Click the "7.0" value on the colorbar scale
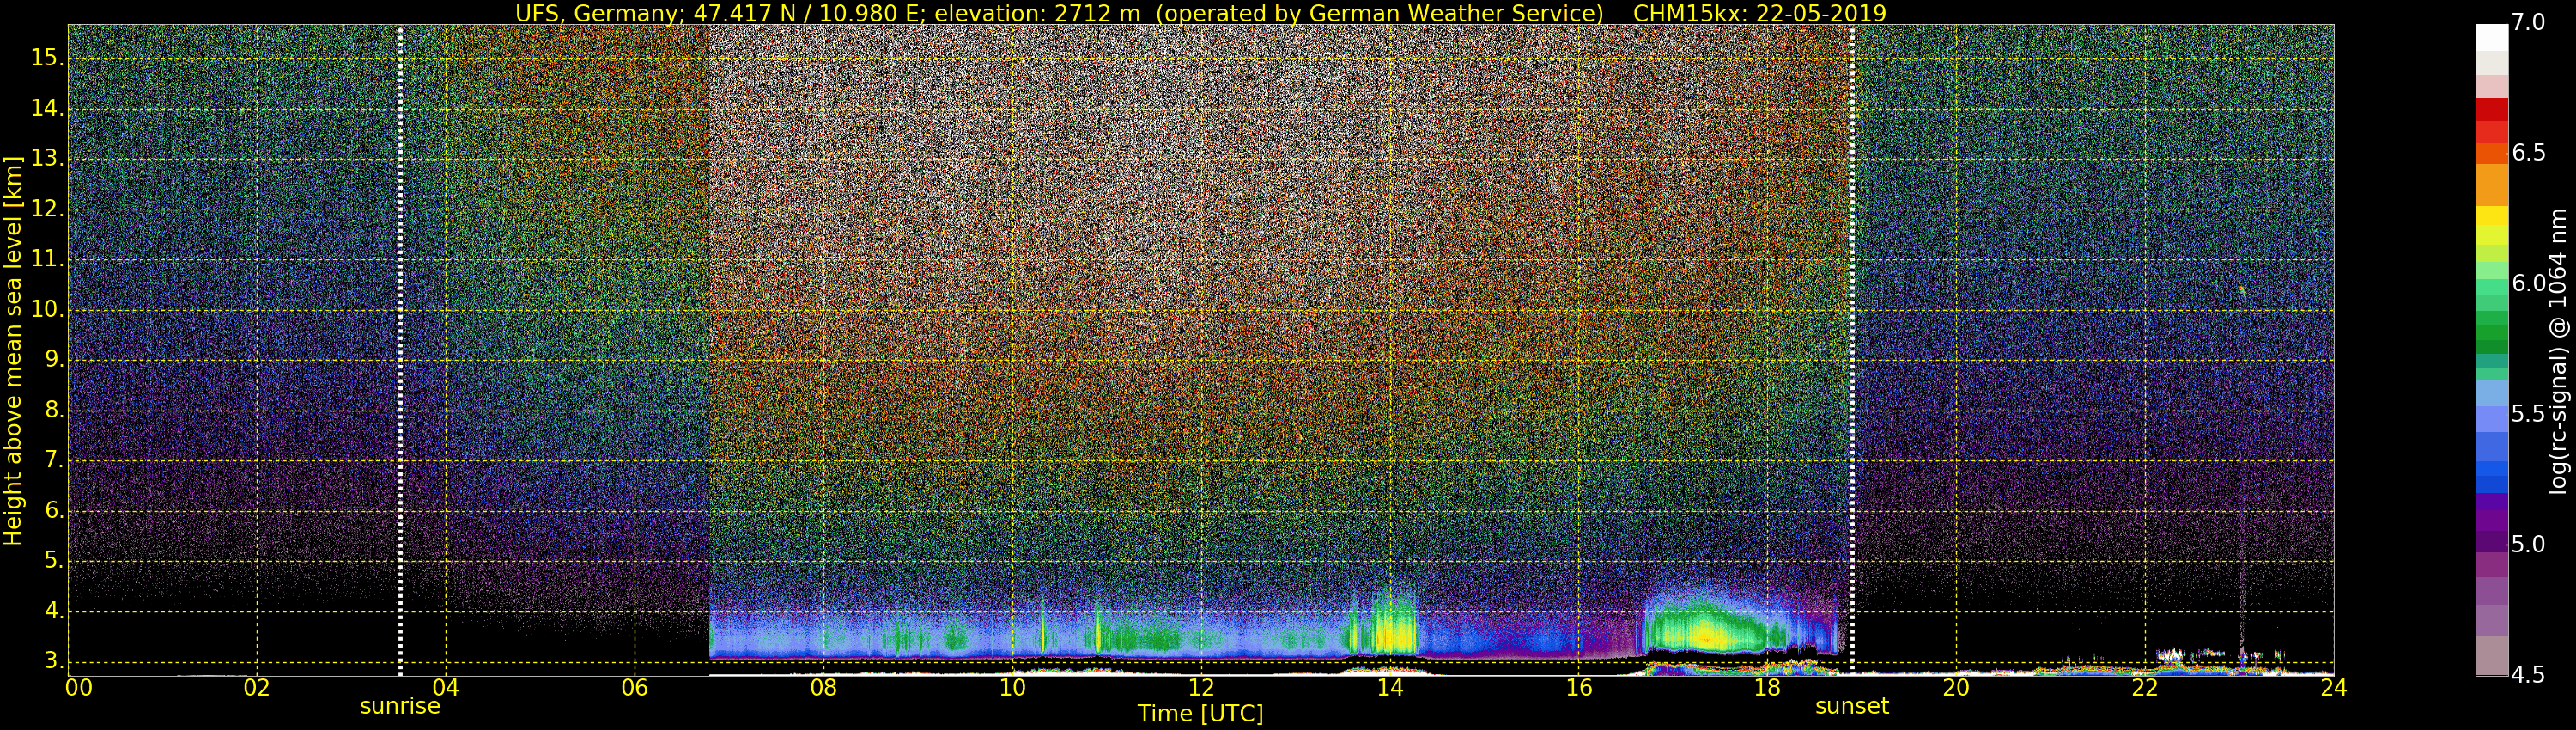2576x730 pixels. click(2528, 22)
